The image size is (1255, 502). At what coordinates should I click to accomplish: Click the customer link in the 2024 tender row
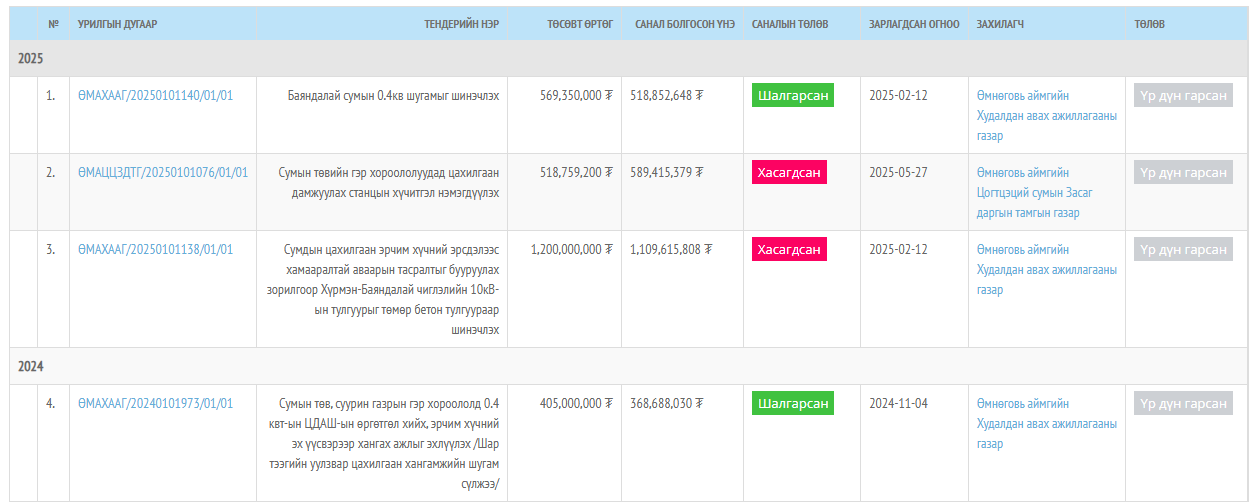[x=1046, y=424]
